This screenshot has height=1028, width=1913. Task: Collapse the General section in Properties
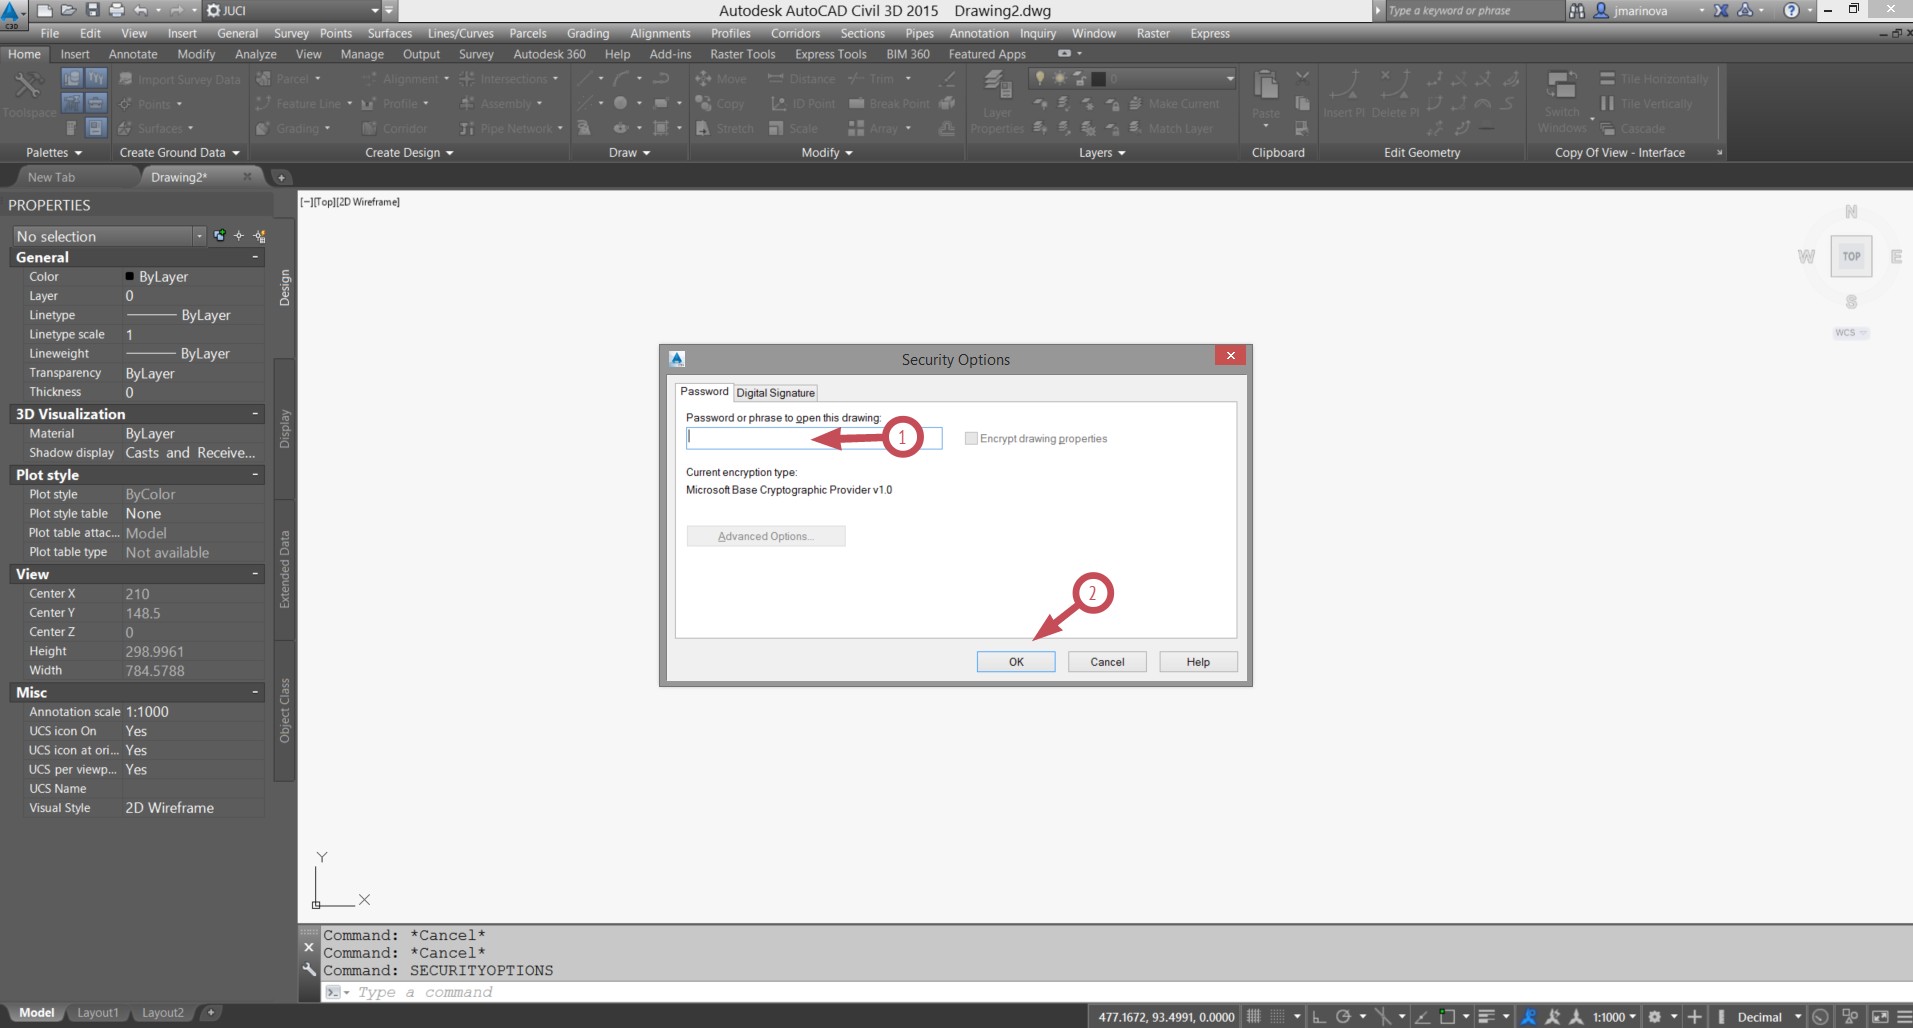point(255,257)
